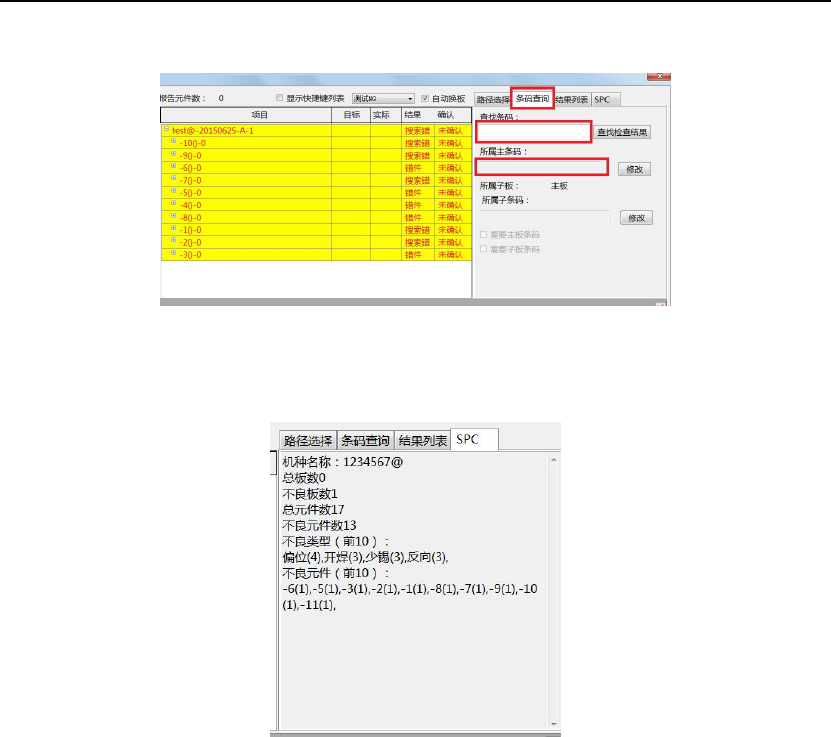831x737 pixels.
Task: Collapse the test@-20150625-A-1 tree node
Action: tap(166, 129)
